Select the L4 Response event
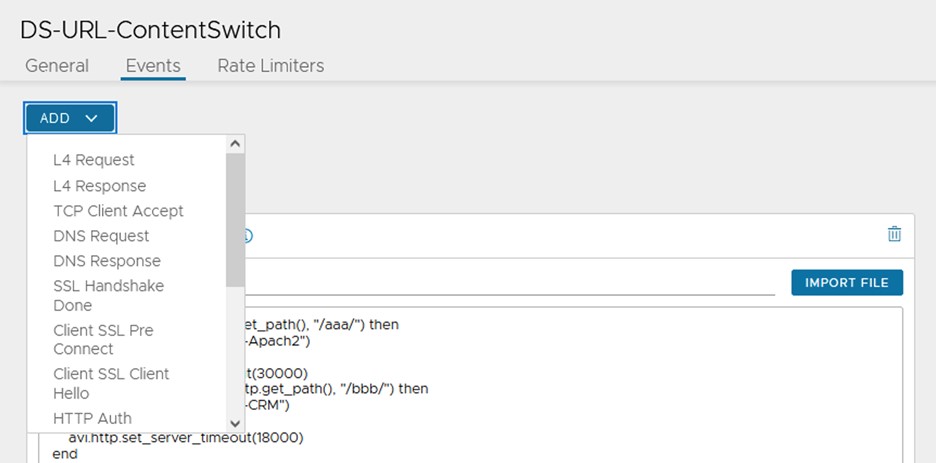 pyautogui.click(x=100, y=186)
